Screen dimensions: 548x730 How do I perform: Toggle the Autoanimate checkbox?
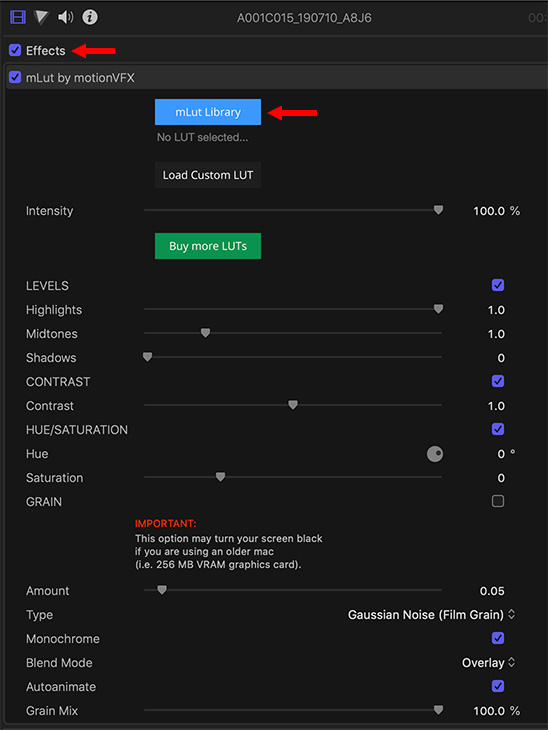click(498, 686)
